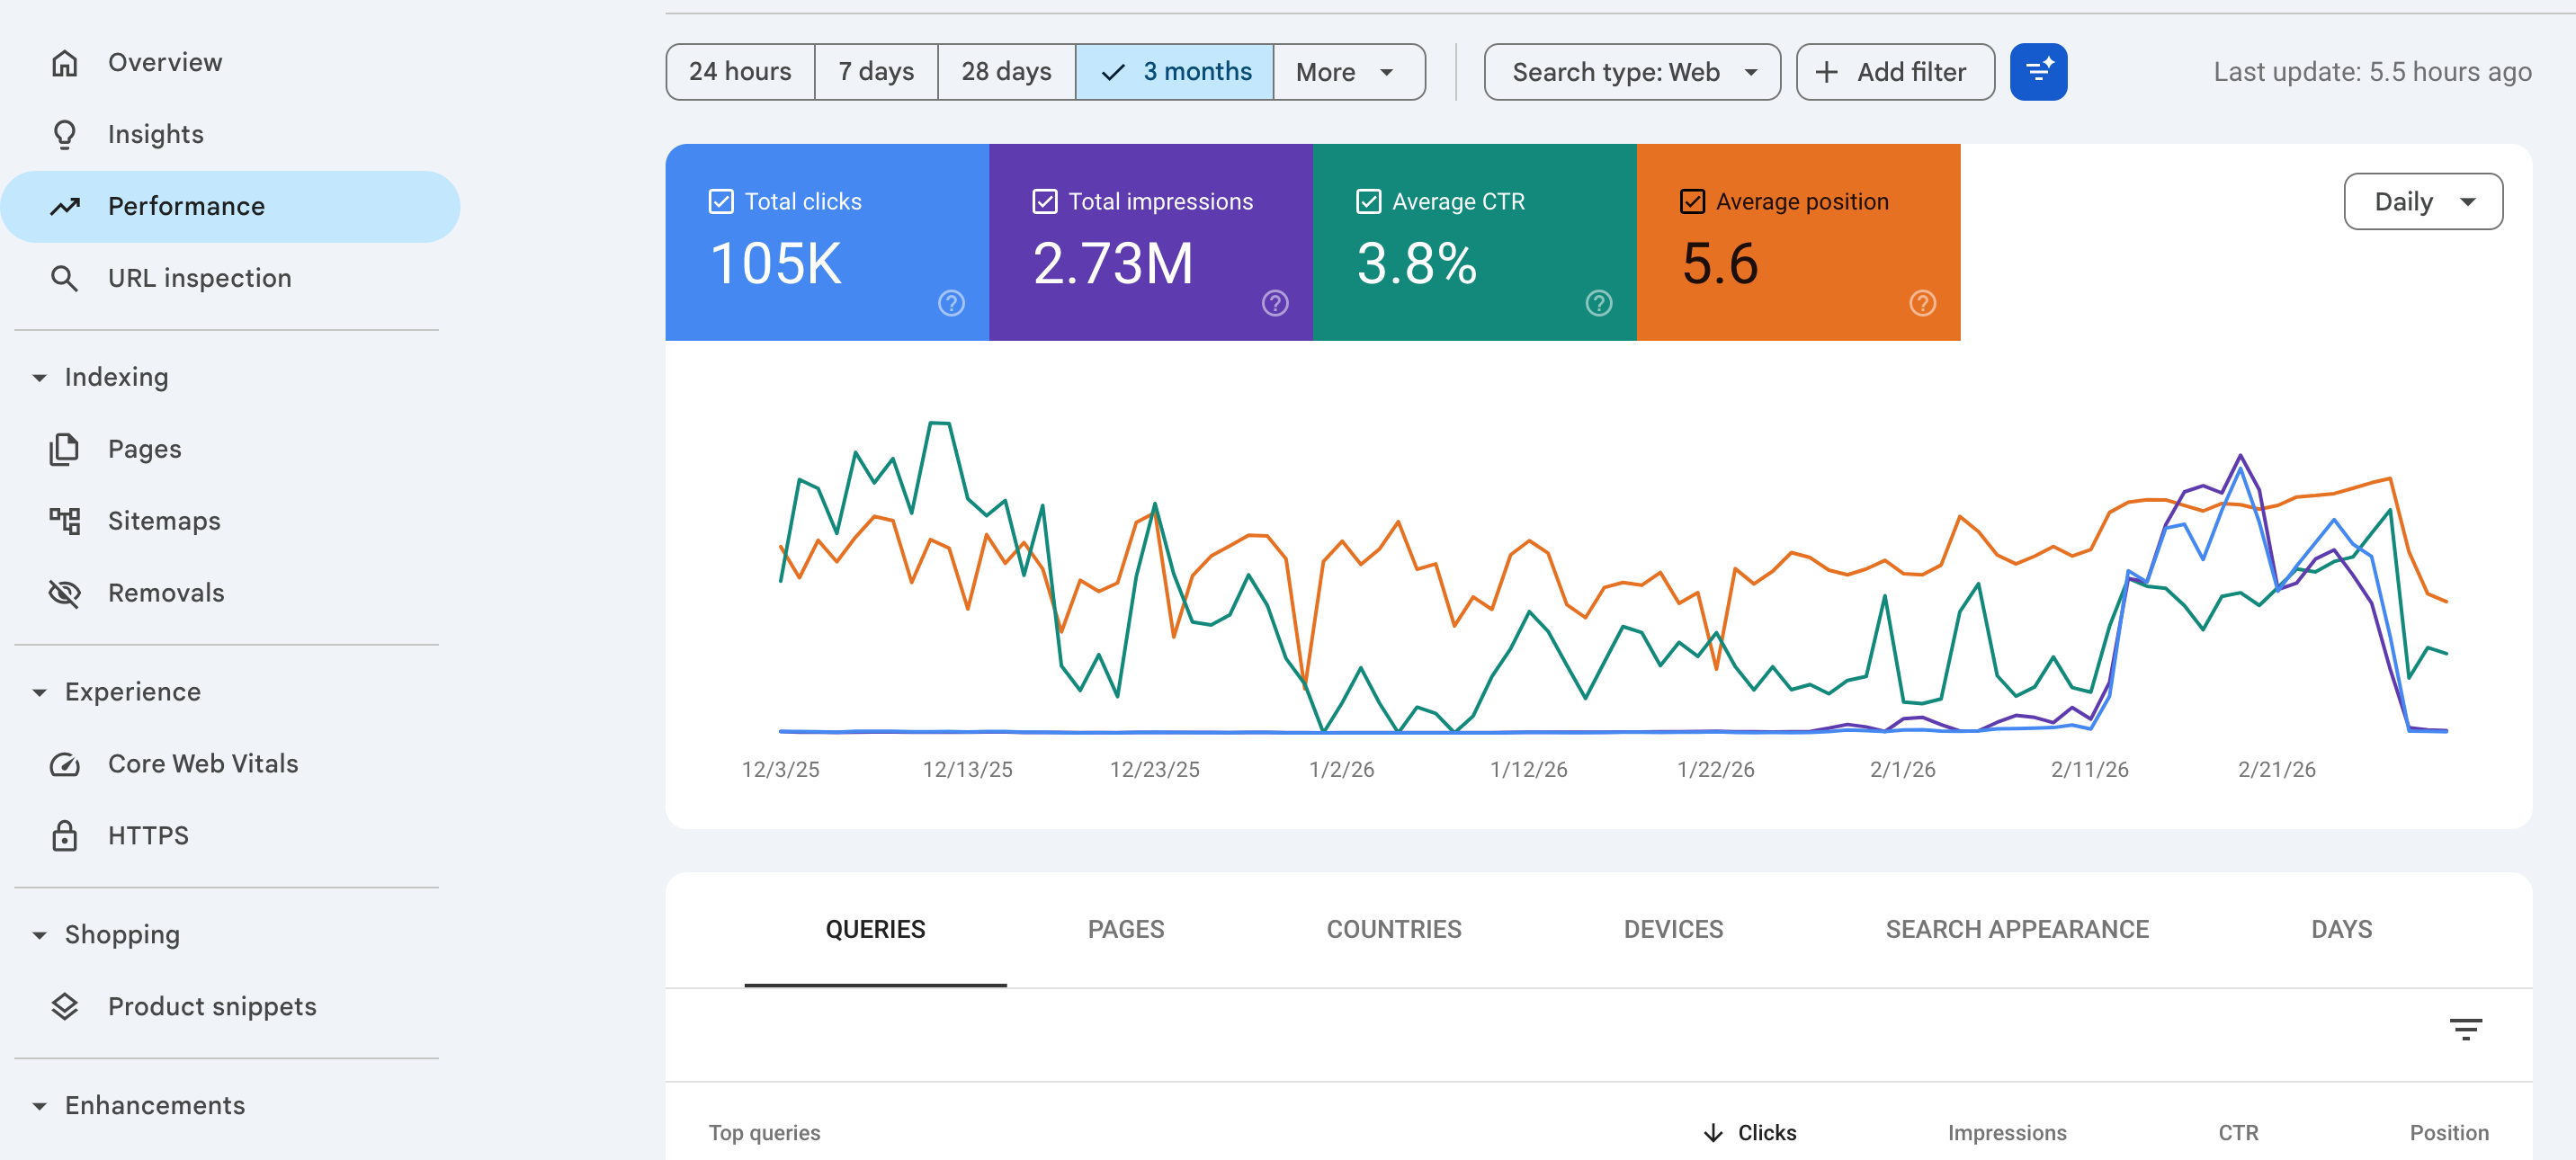Click the Add filter button
This screenshot has height=1160, width=2576.
[x=1894, y=72]
